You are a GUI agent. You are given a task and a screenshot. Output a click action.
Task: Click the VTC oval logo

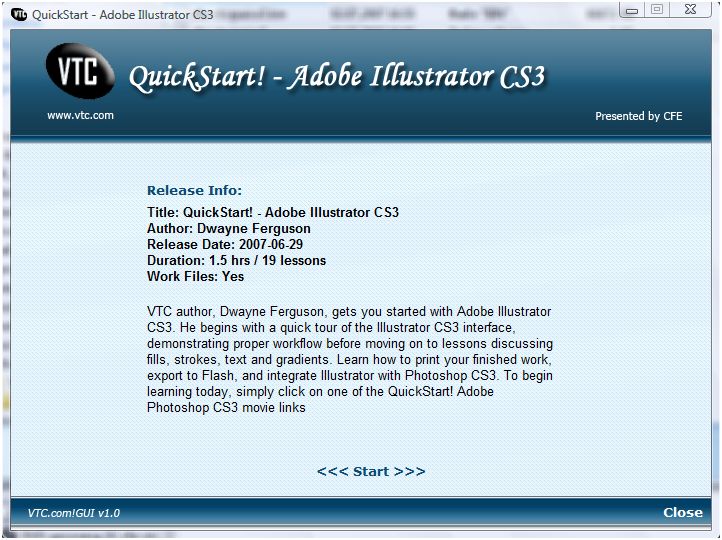pos(80,70)
